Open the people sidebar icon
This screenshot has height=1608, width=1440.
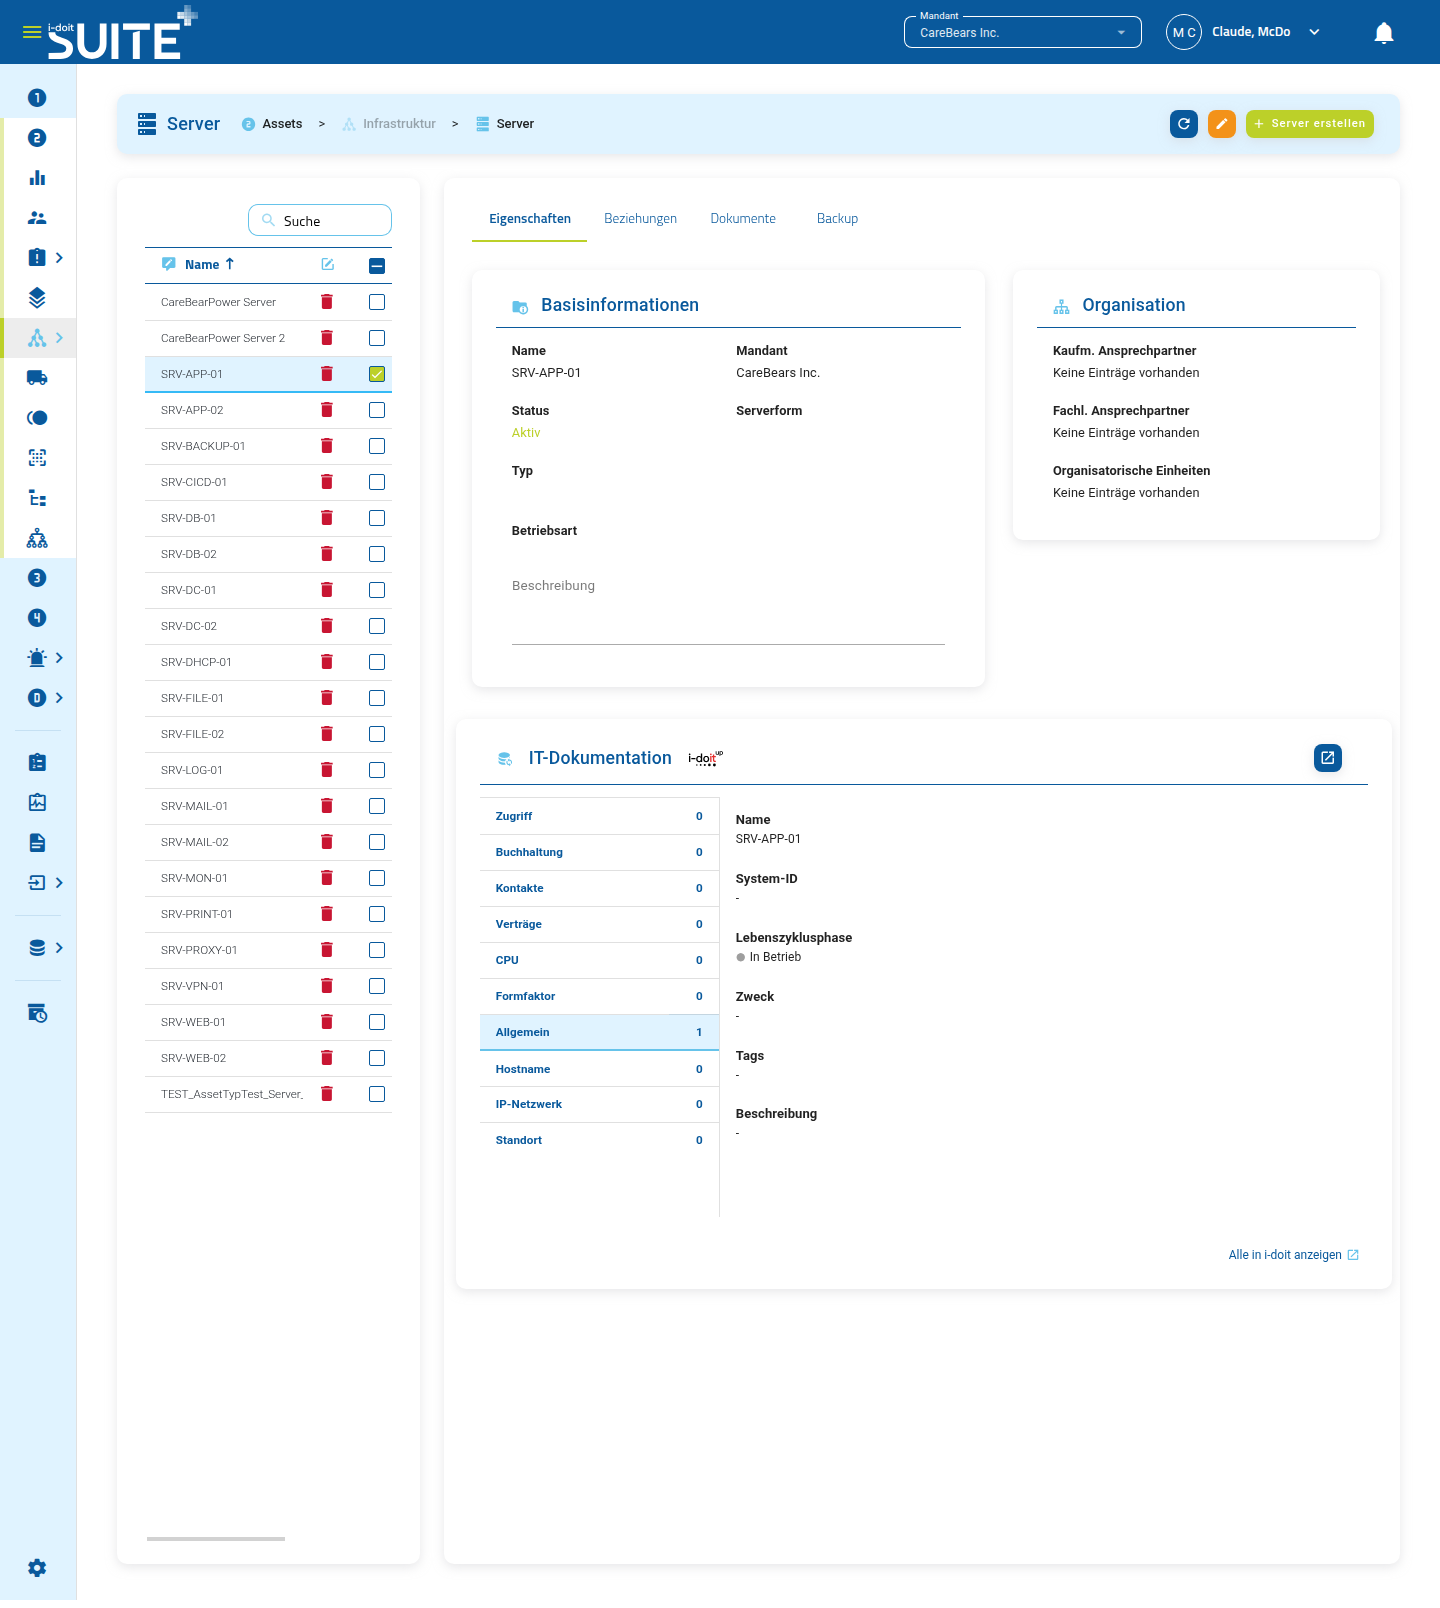(x=37, y=218)
